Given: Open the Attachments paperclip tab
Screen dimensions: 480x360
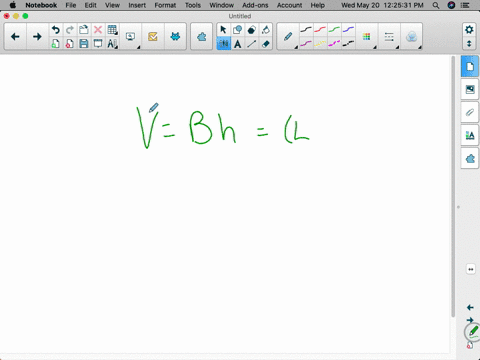Looking at the screenshot, I should coord(470,112).
